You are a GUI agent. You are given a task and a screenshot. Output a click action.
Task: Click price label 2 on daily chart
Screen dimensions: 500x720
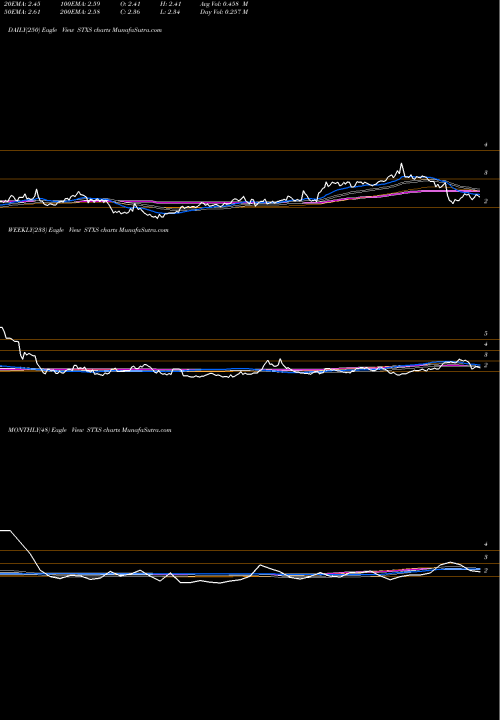click(485, 201)
